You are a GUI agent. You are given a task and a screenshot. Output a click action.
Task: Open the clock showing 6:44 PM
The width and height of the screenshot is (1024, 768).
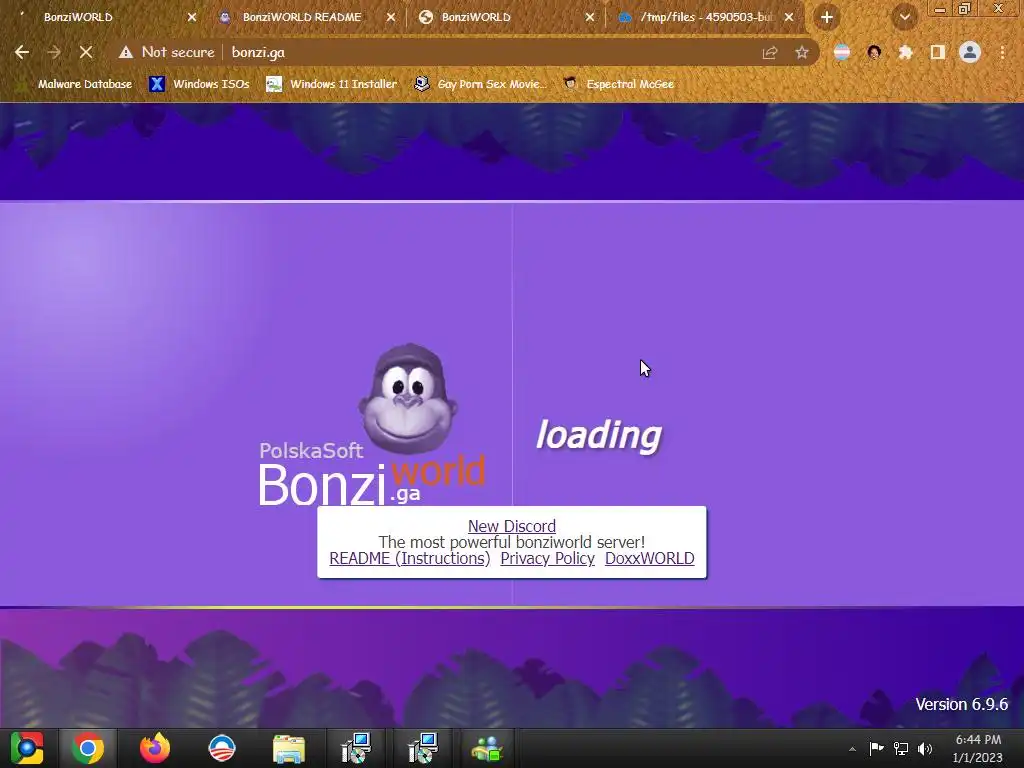pyautogui.click(x=978, y=748)
